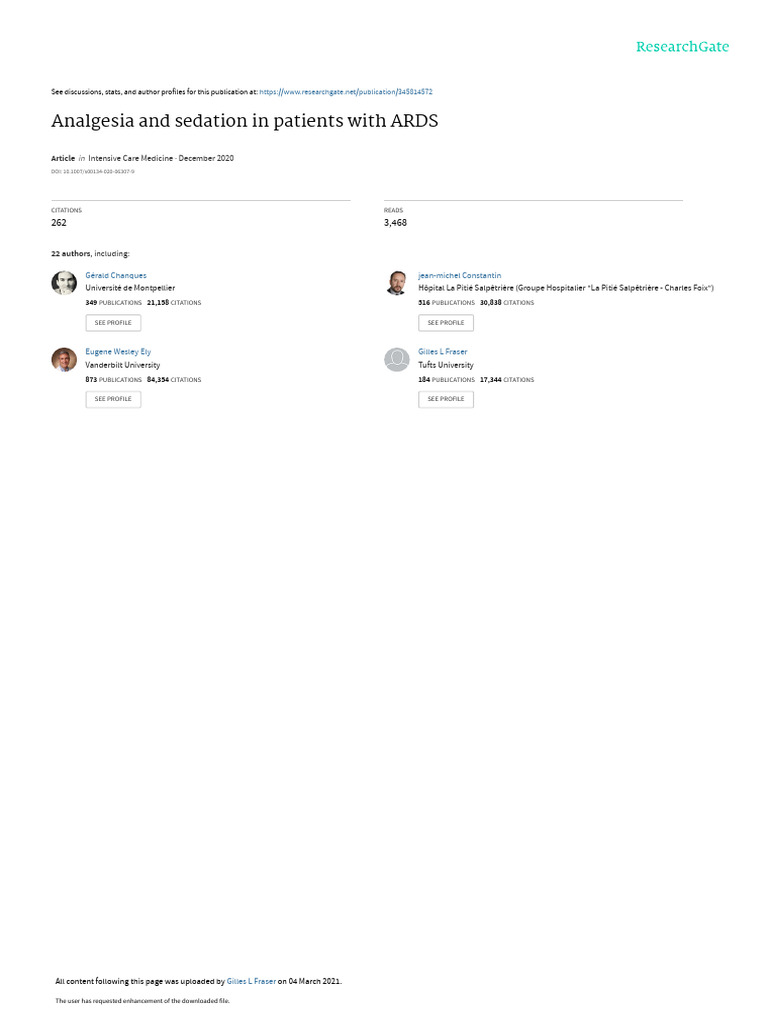This screenshot has width=768, height=1024.
Task: Click Gilles L Fraser placeholder avatar icon
Action: pyautogui.click(x=396, y=360)
